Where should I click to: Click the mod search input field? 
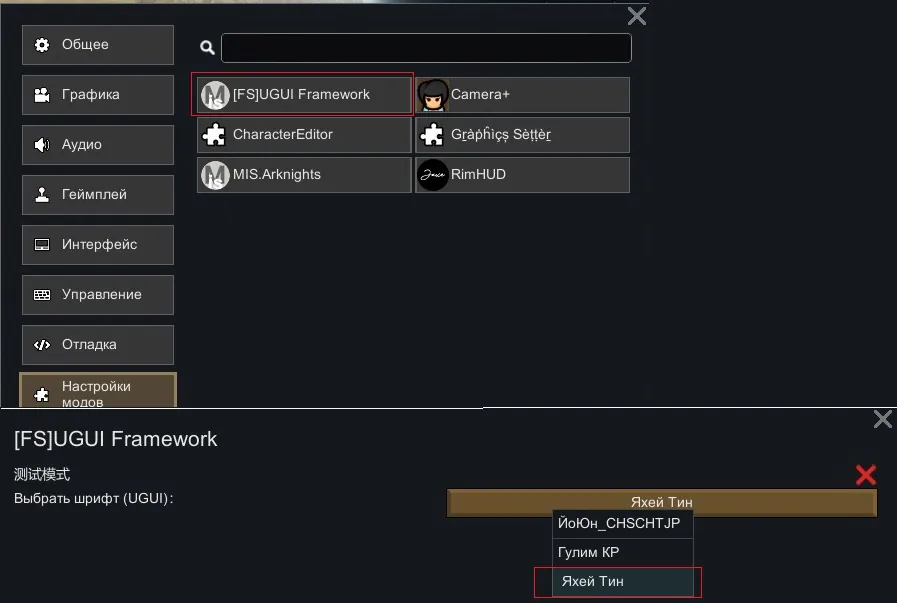point(426,48)
